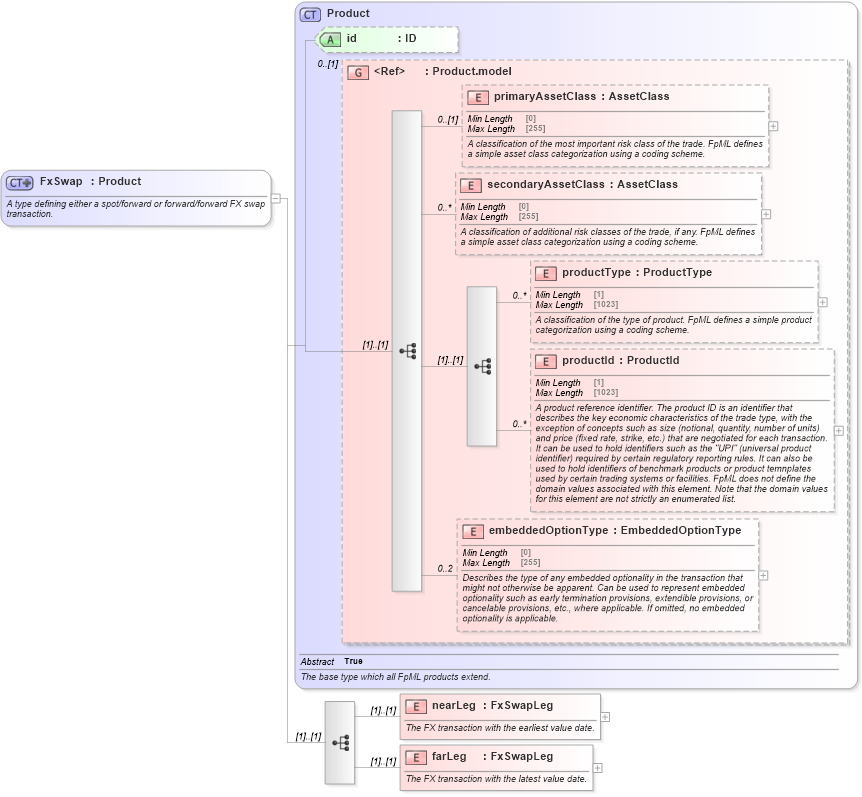
Task: Click the 0..2 cardinality label near embeddedOptionType
Action: point(444,569)
